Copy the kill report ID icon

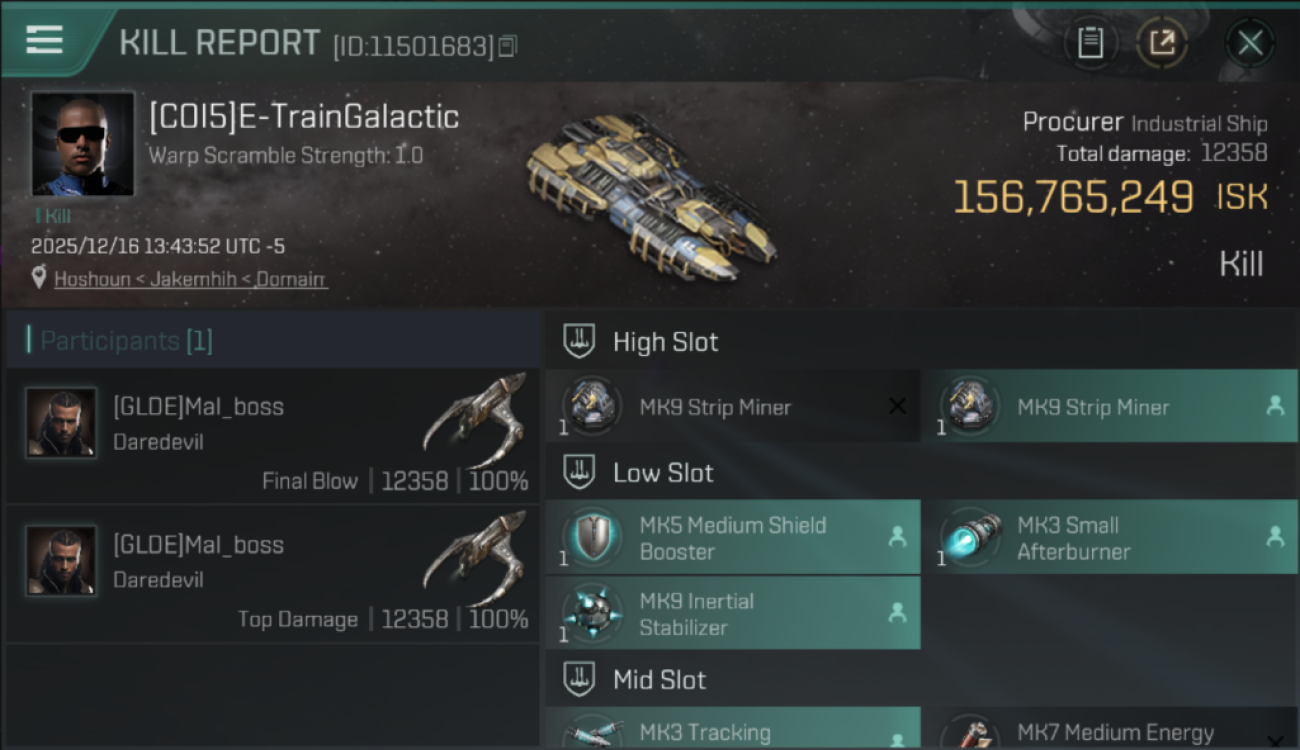(508, 46)
